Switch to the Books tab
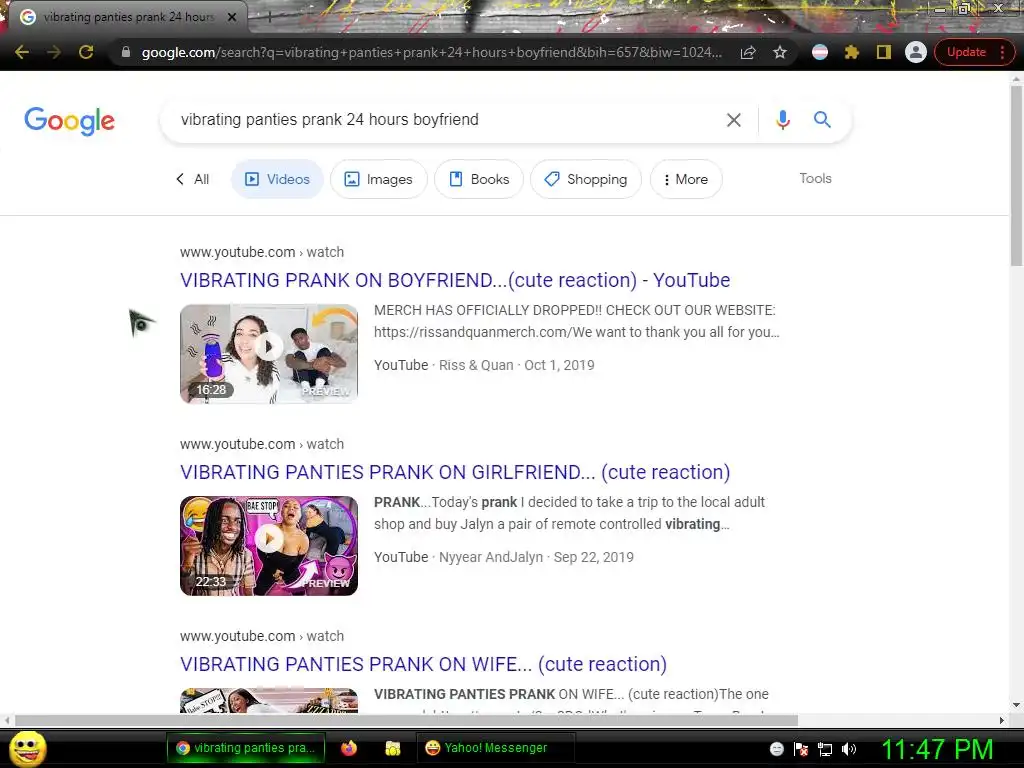 pos(479,179)
